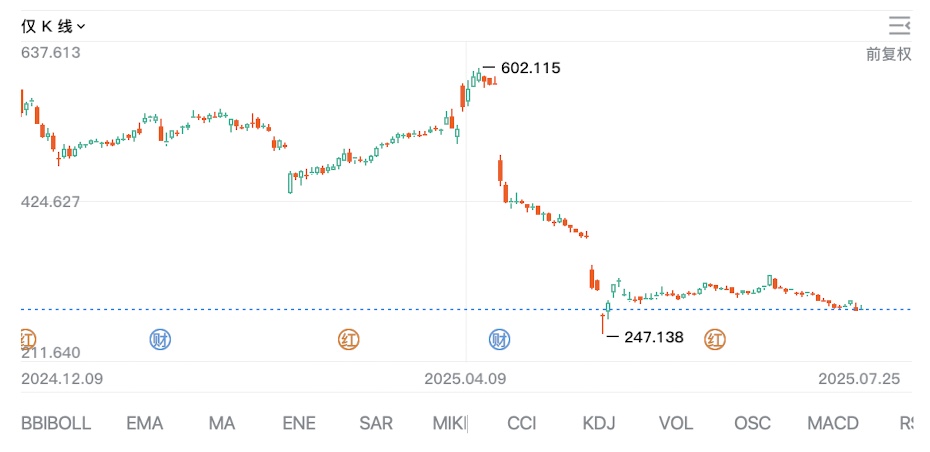Choose the MA indicator tab
Viewport: 930px width, 452px height.
[221, 423]
